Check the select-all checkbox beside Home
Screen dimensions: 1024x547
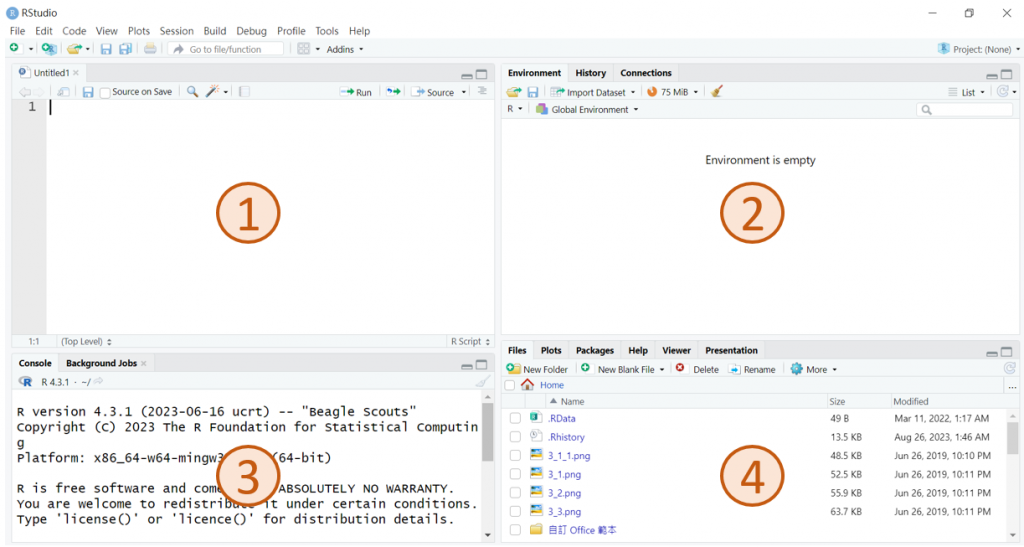coord(510,385)
